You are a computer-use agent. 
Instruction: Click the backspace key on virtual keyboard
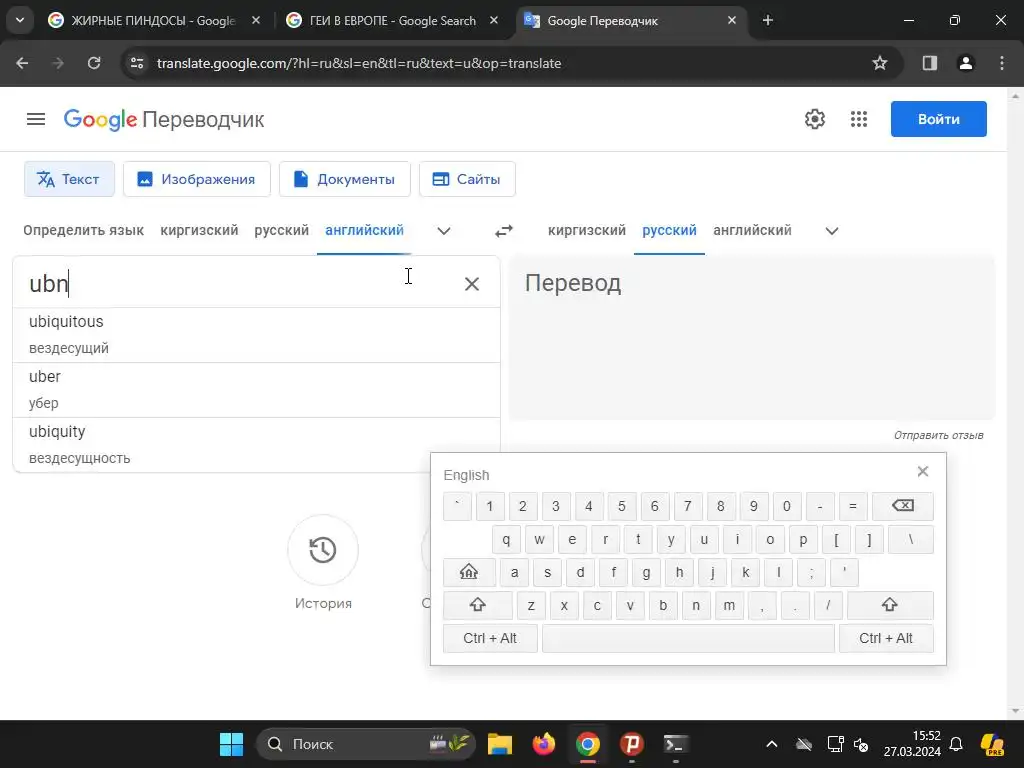(x=903, y=506)
